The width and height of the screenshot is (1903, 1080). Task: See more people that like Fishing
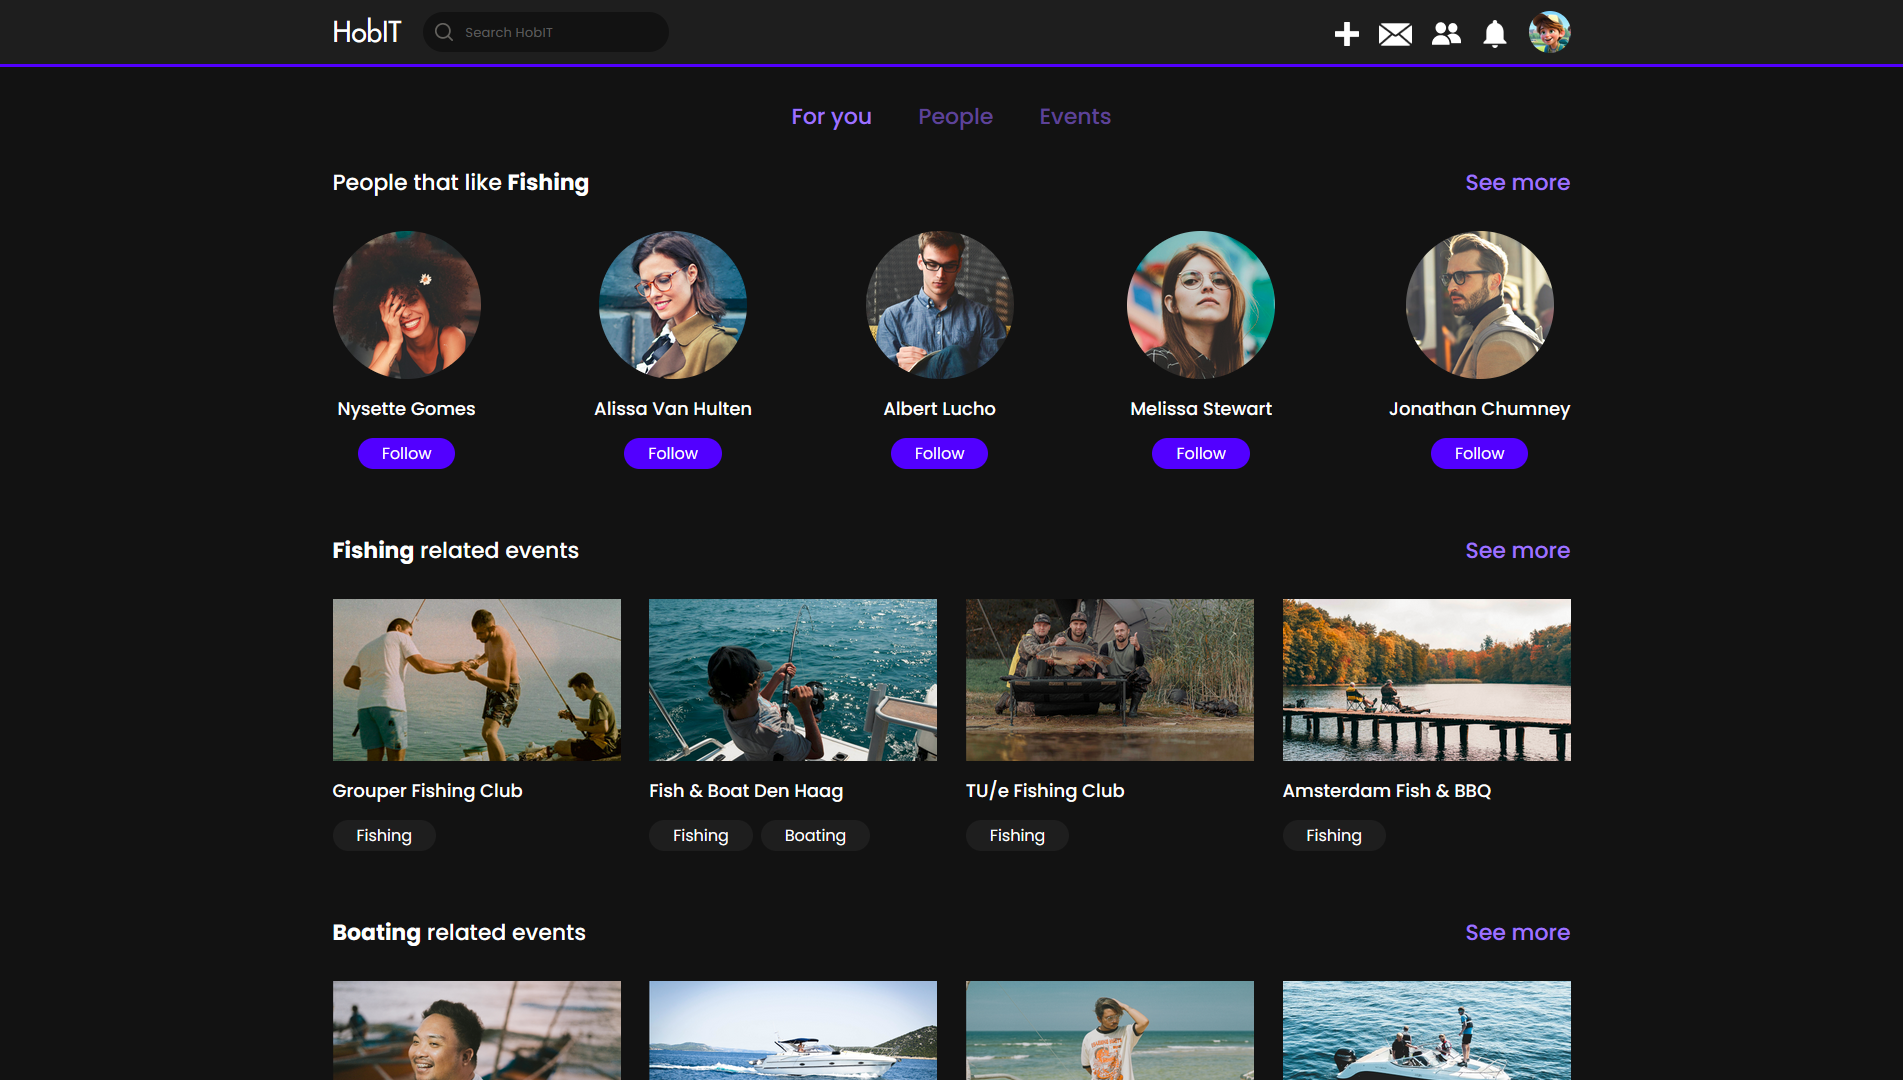(1517, 183)
